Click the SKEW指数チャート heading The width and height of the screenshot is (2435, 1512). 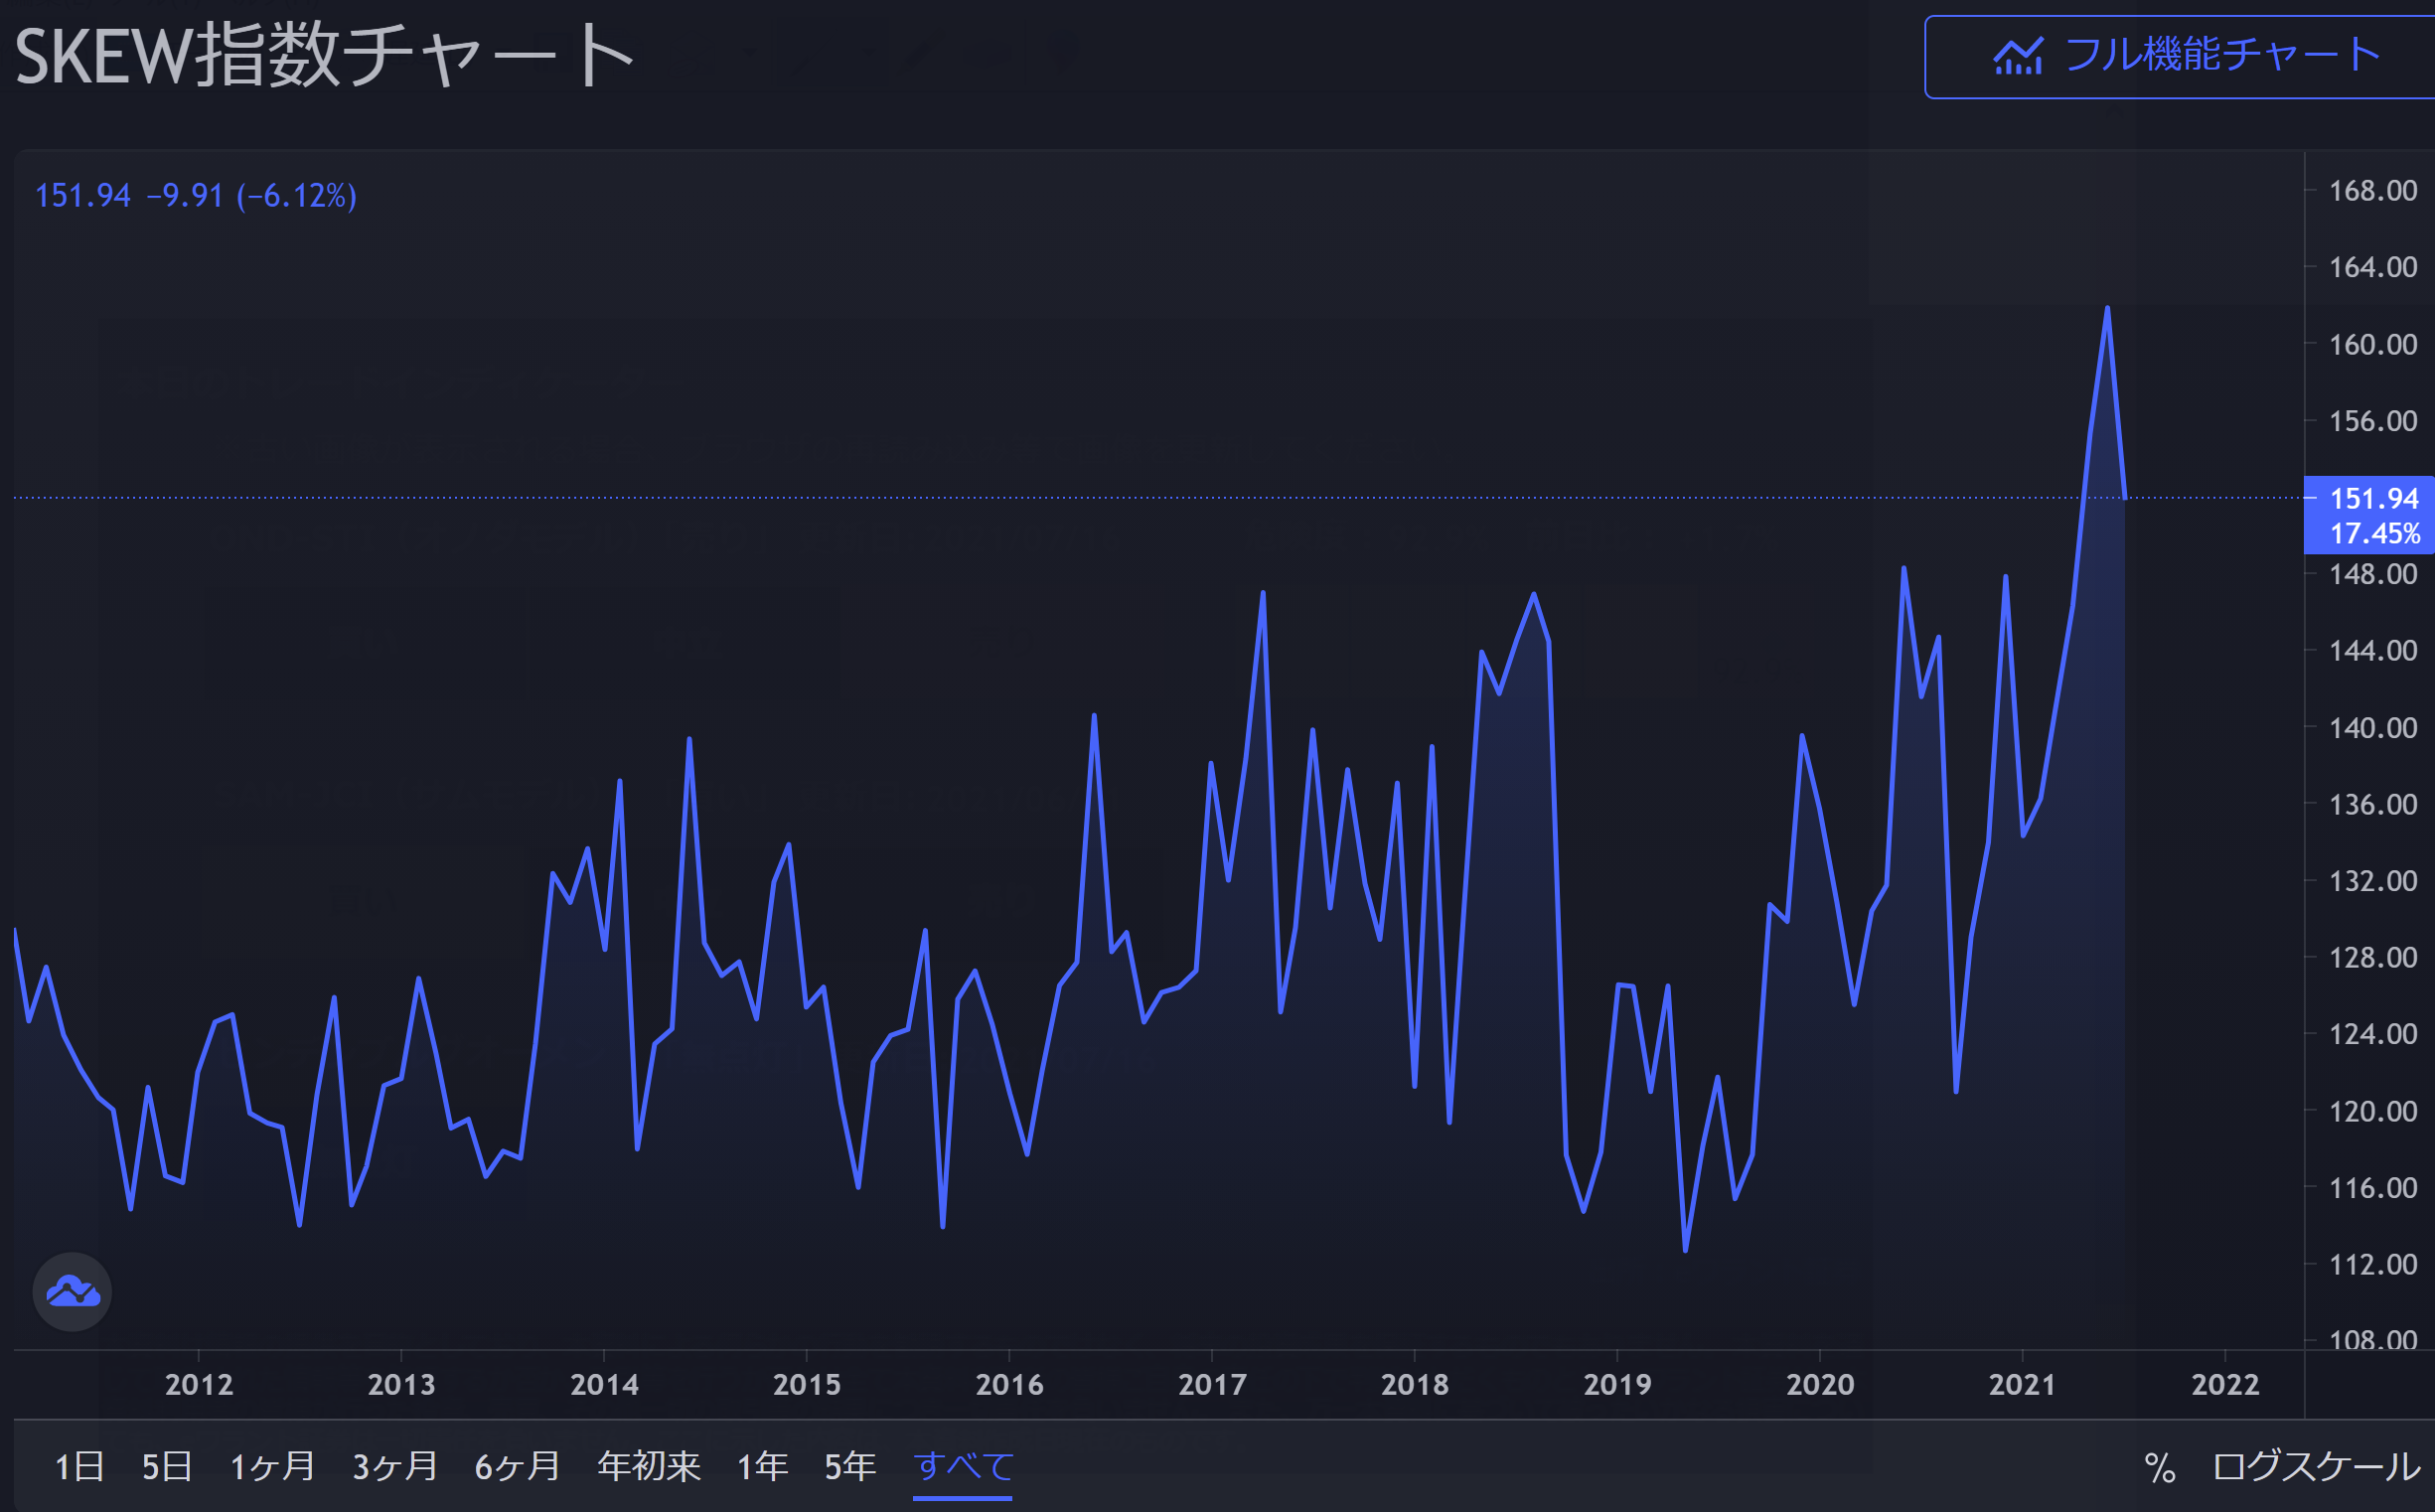(325, 57)
